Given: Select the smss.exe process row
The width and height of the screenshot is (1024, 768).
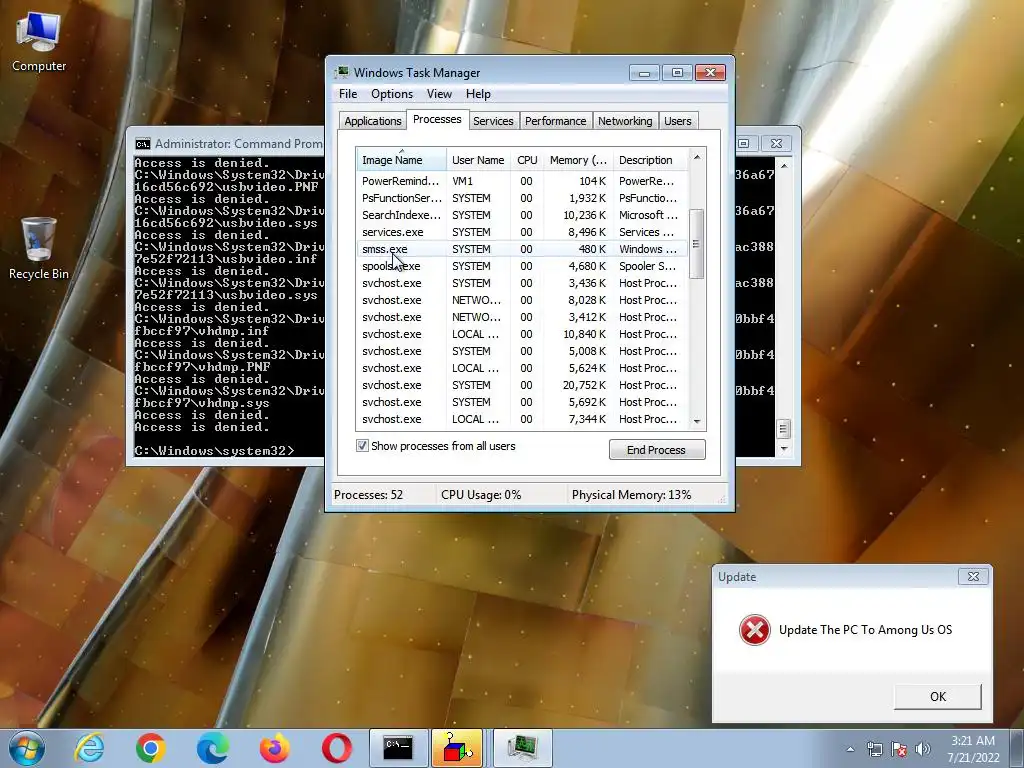Looking at the screenshot, I should point(522,249).
